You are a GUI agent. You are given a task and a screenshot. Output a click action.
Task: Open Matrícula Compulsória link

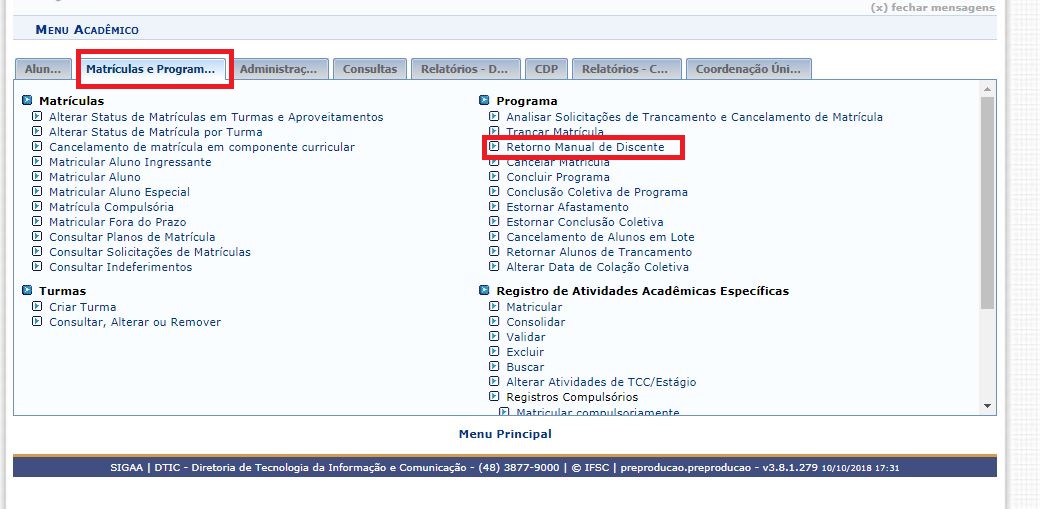pyautogui.click(x=111, y=207)
